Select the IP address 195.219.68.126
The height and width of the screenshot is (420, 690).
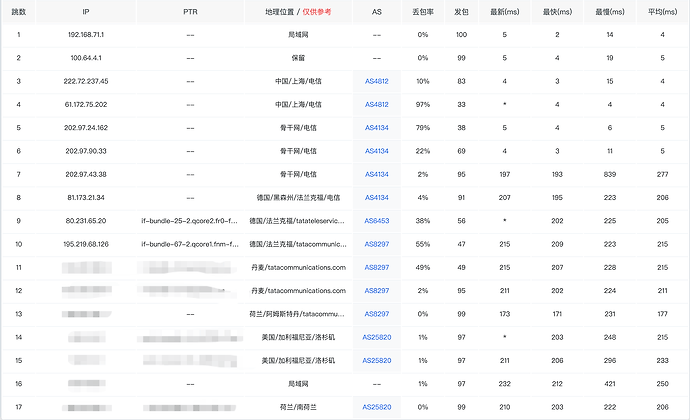(86, 244)
